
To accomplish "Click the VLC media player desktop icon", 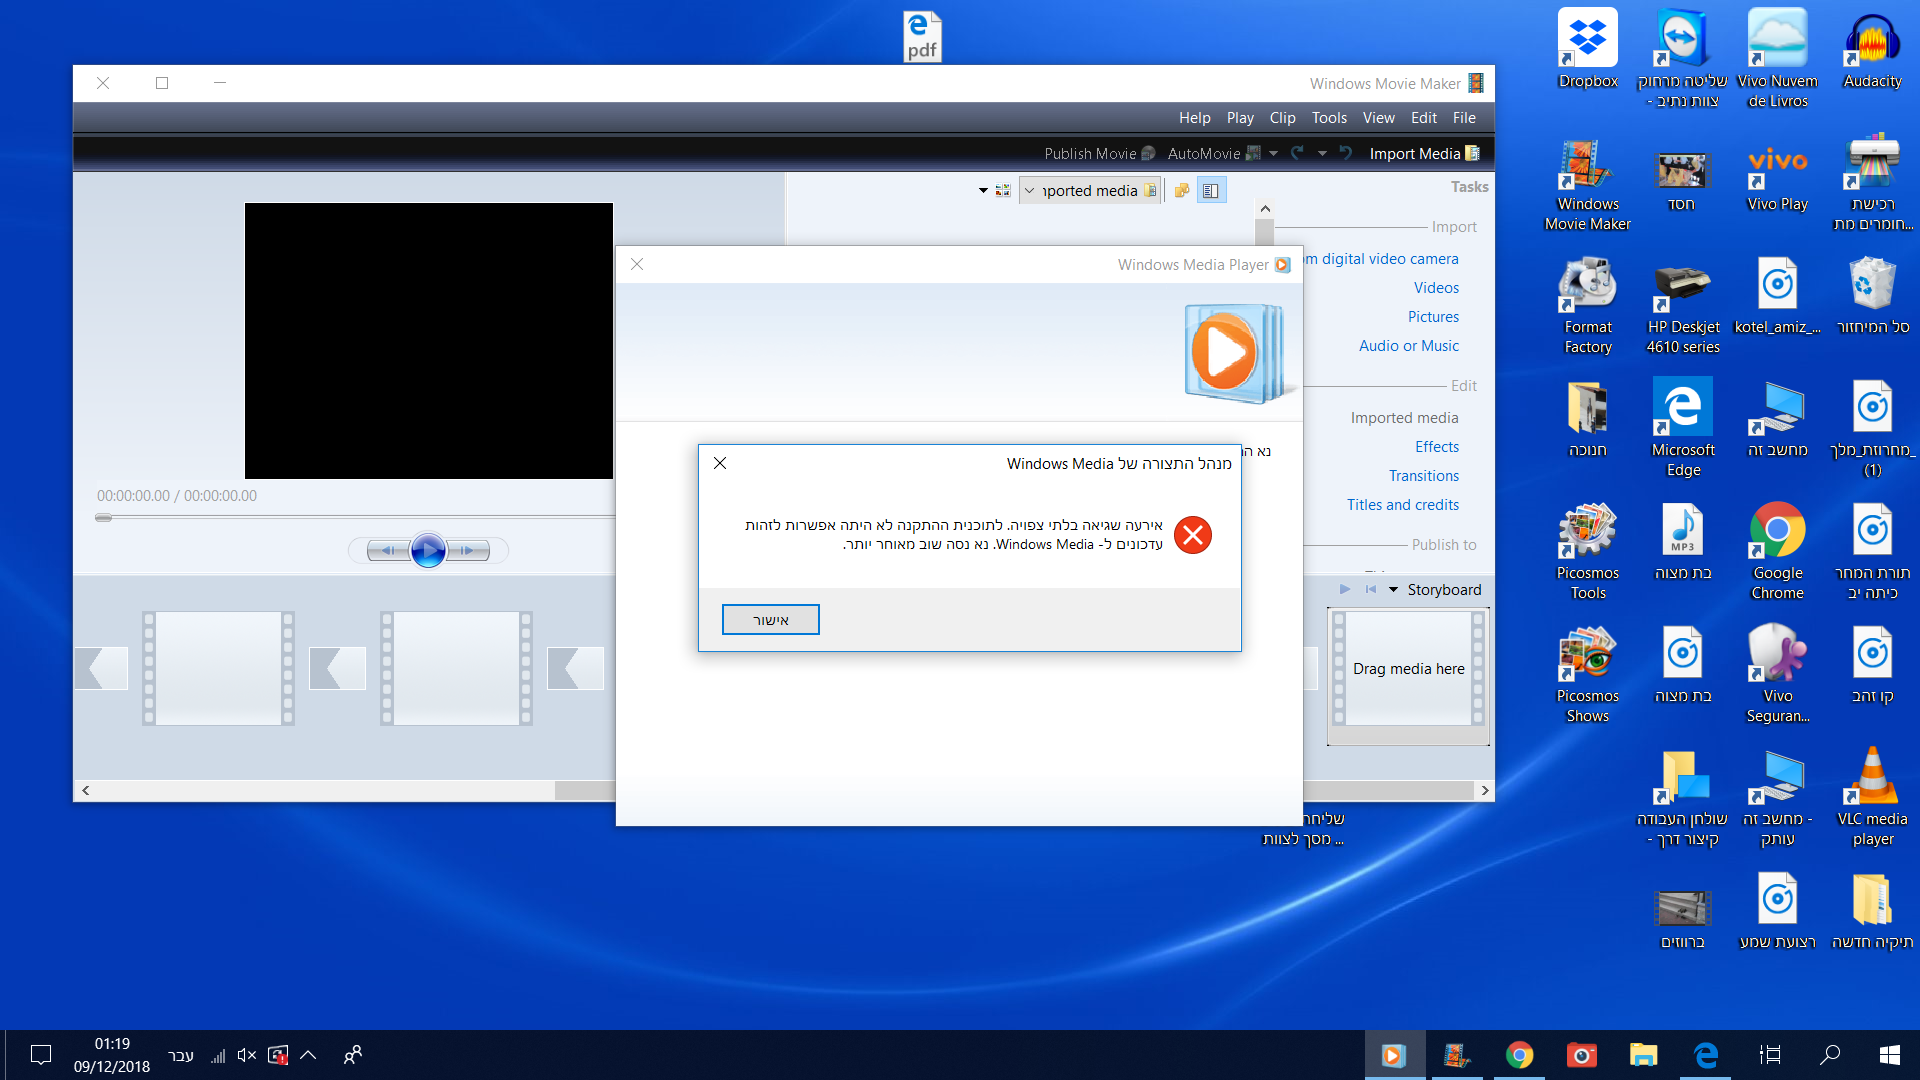I will pyautogui.click(x=1873, y=799).
